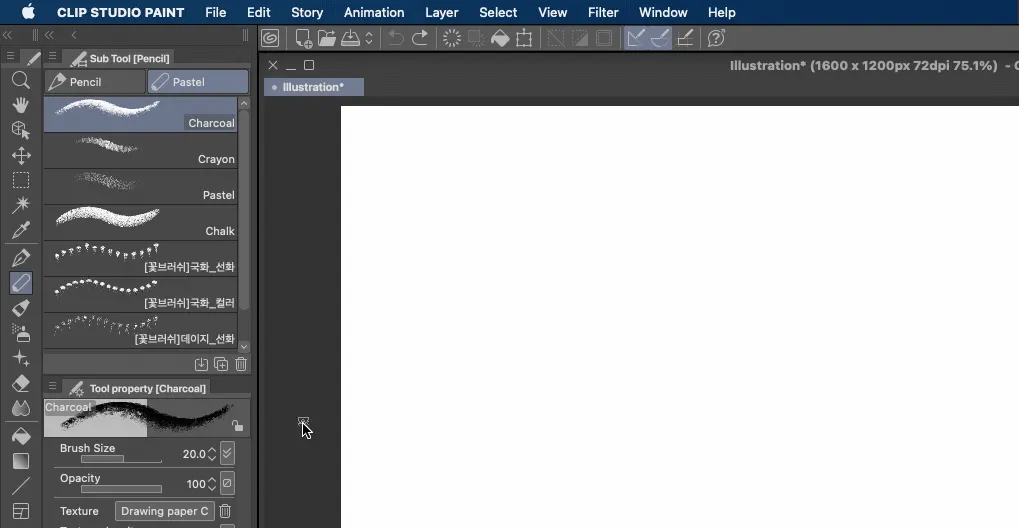Viewport: 1019px width, 528px height.
Task: Click the Redo arrow
Action: click(420, 38)
